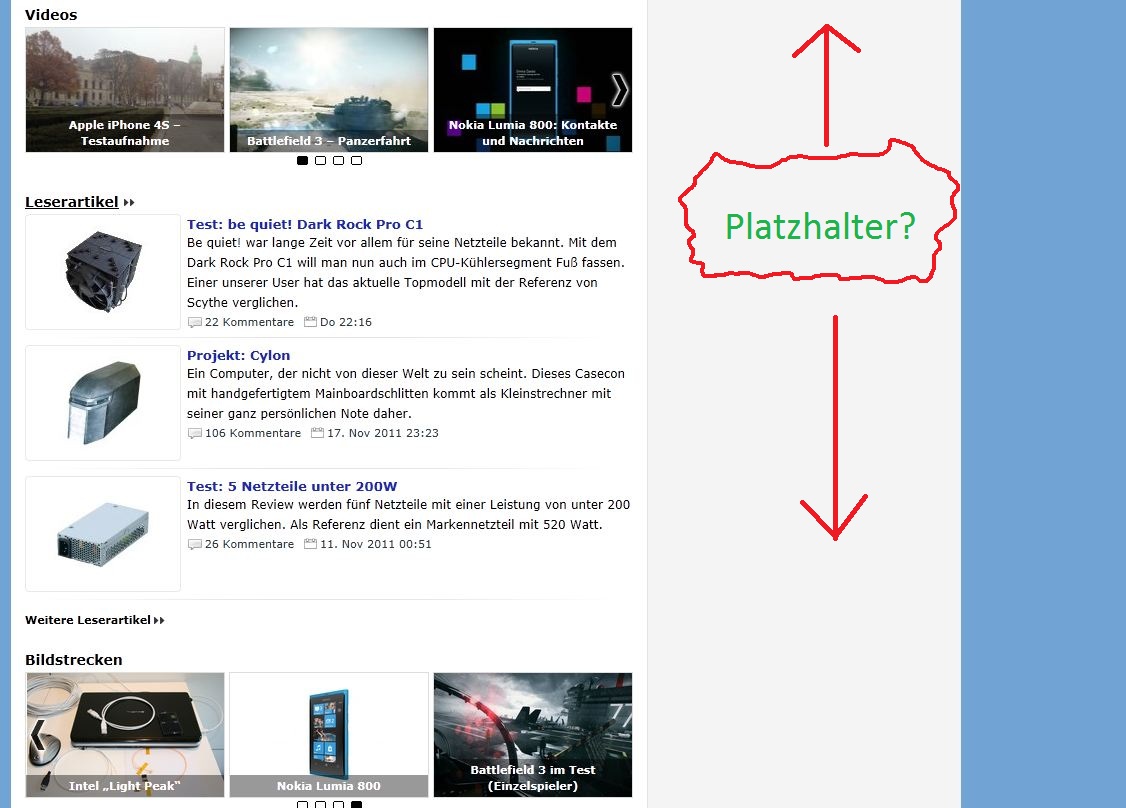Viewport: 1126px width, 808px height.
Task: Open Nokia Lumia 800 Kontakte und Nachrichten video
Action: pos(533,90)
